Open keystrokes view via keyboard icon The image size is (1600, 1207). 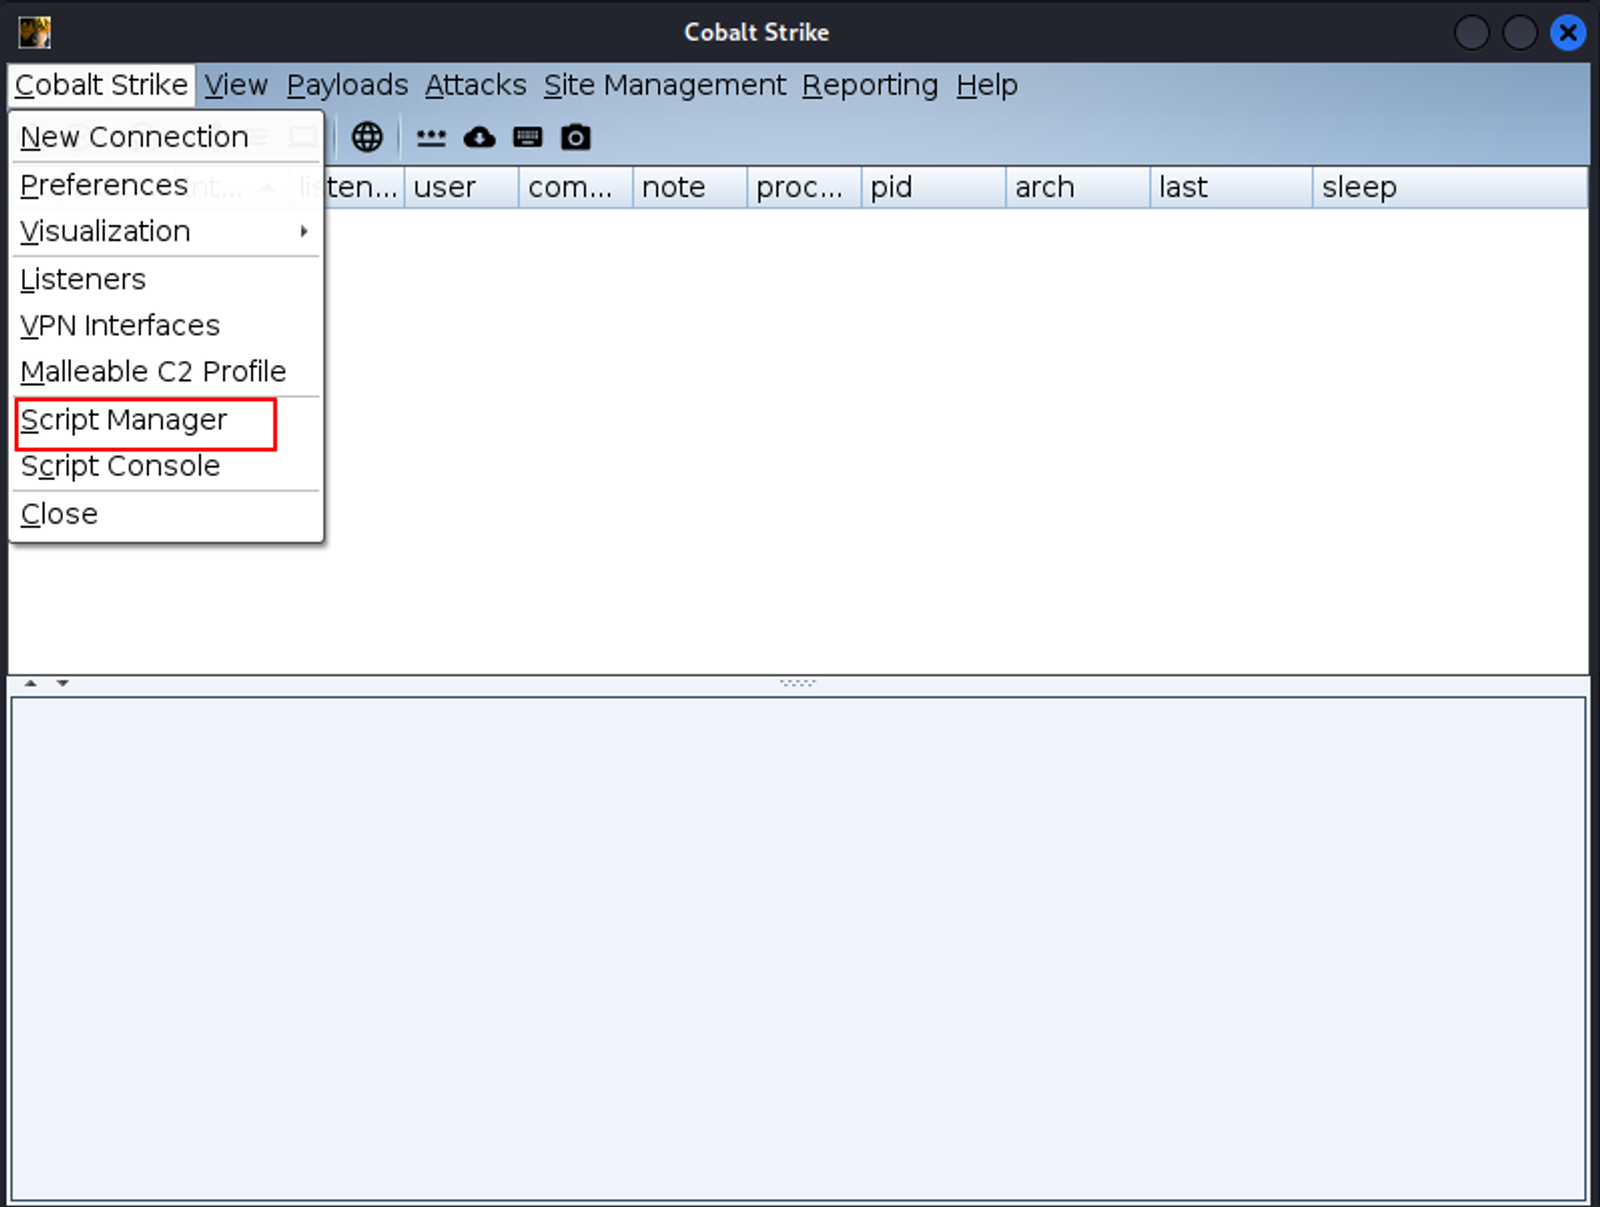[x=527, y=137]
